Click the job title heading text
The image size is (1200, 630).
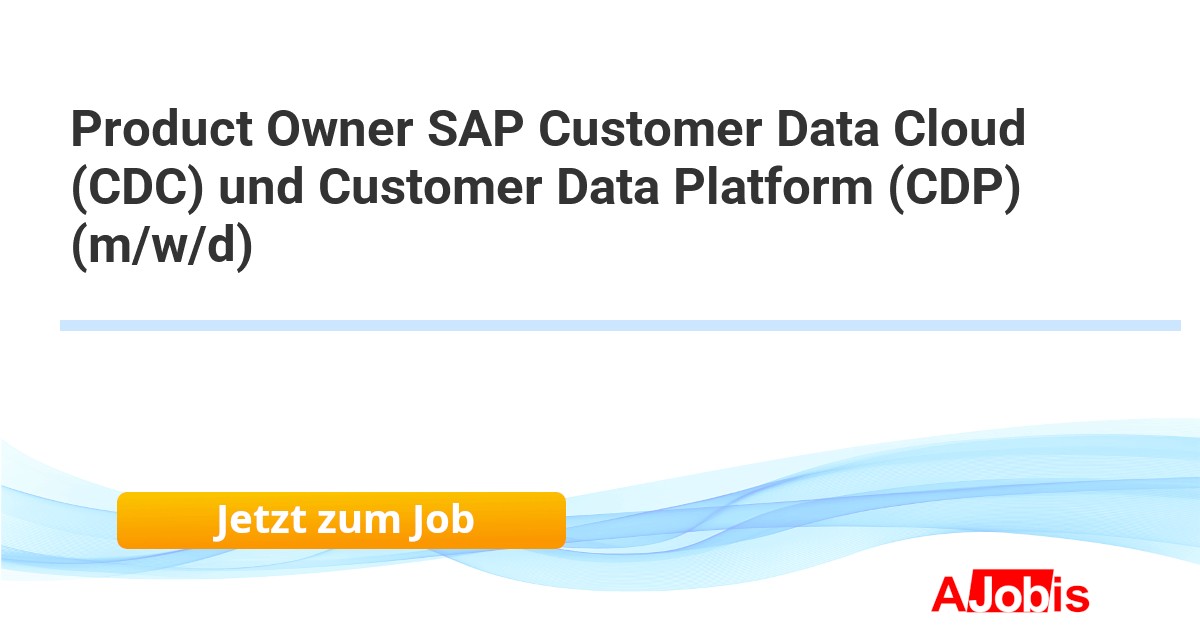pos(548,188)
